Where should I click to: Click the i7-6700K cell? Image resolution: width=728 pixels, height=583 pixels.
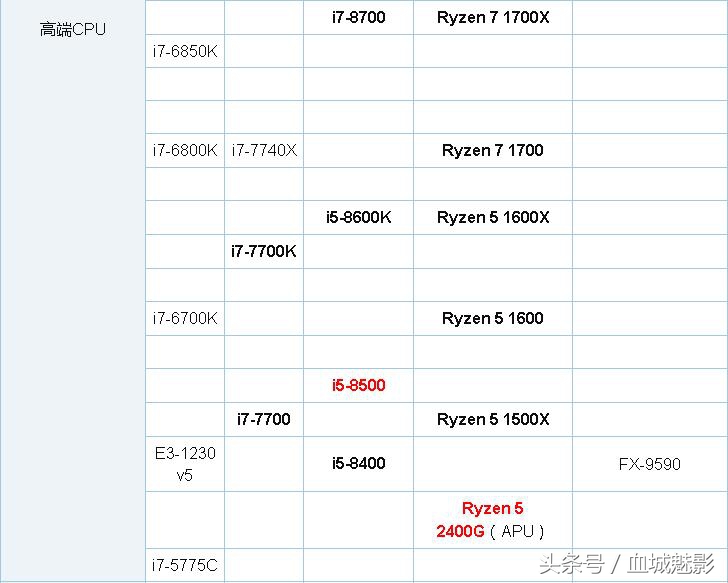pos(185,318)
